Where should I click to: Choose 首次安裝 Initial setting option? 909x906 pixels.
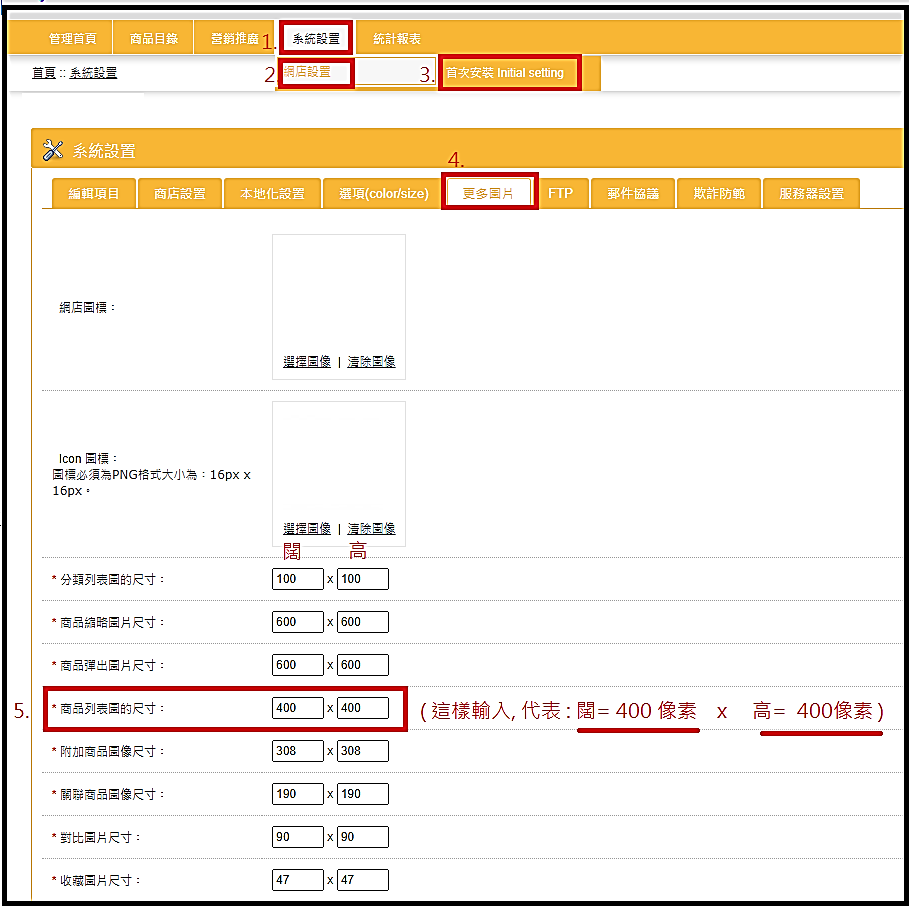(508, 73)
